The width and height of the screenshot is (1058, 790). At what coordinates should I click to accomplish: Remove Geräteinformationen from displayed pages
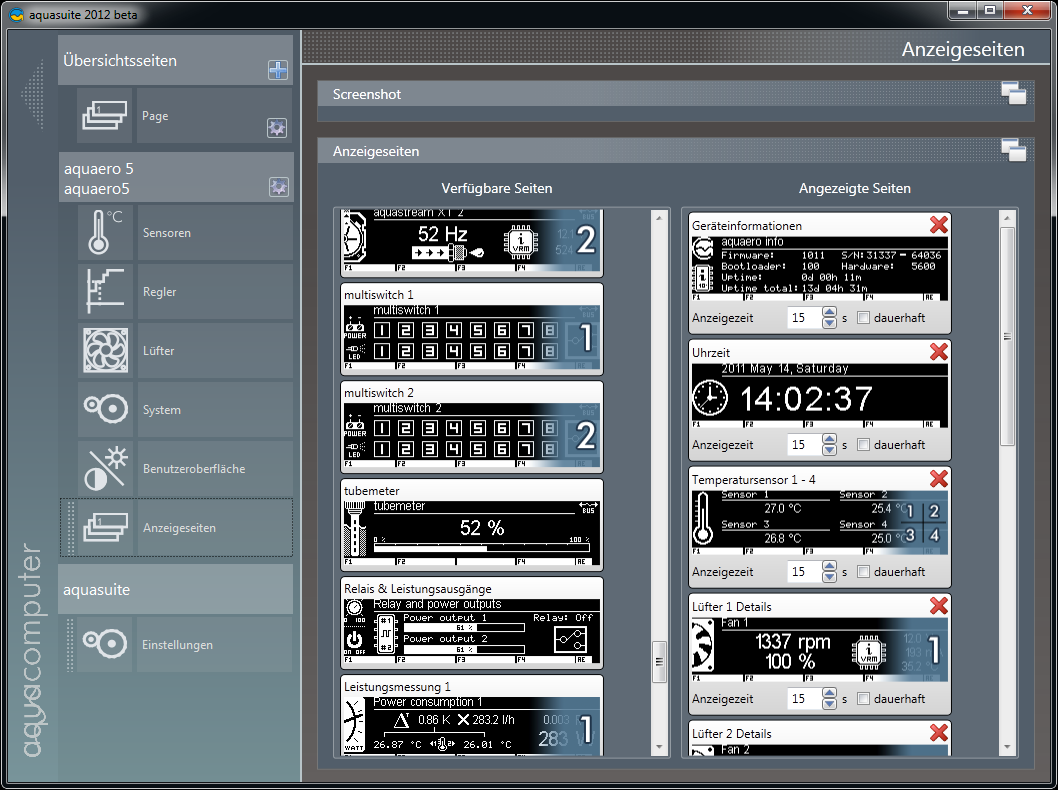pyautogui.click(x=939, y=225)
